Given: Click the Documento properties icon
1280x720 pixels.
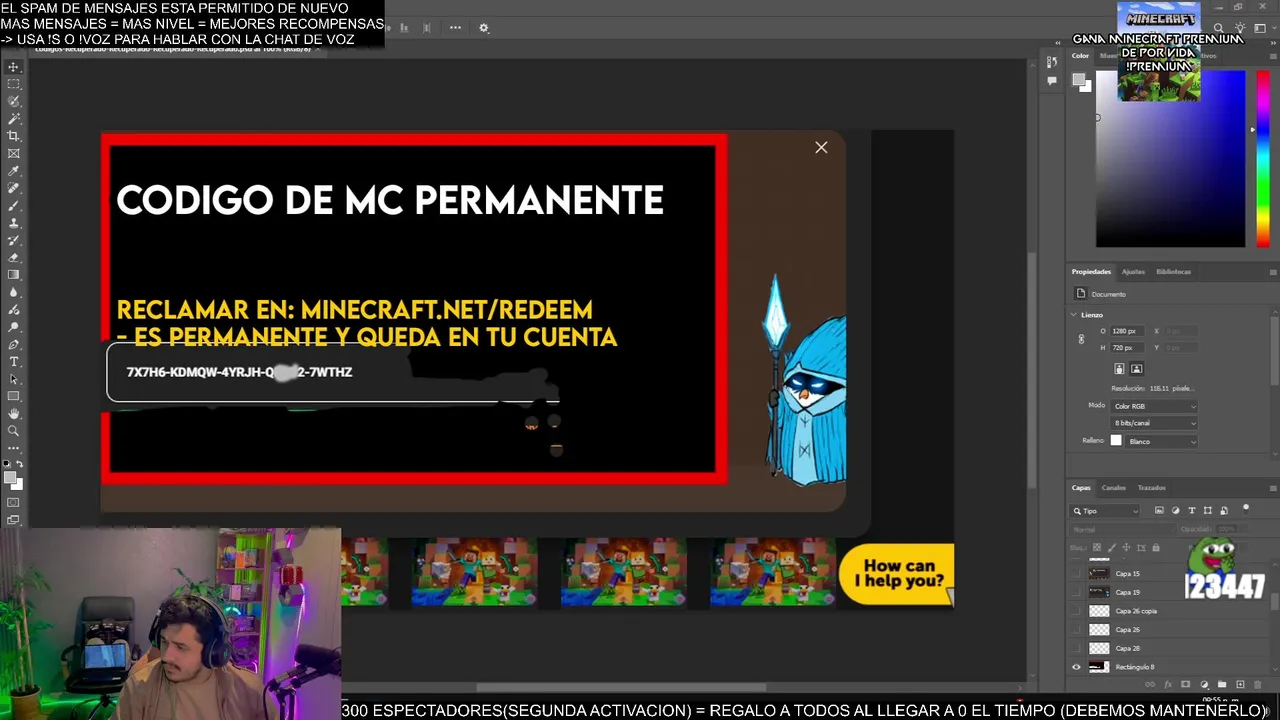Looking at the screenshot, I should [1080, 294].
